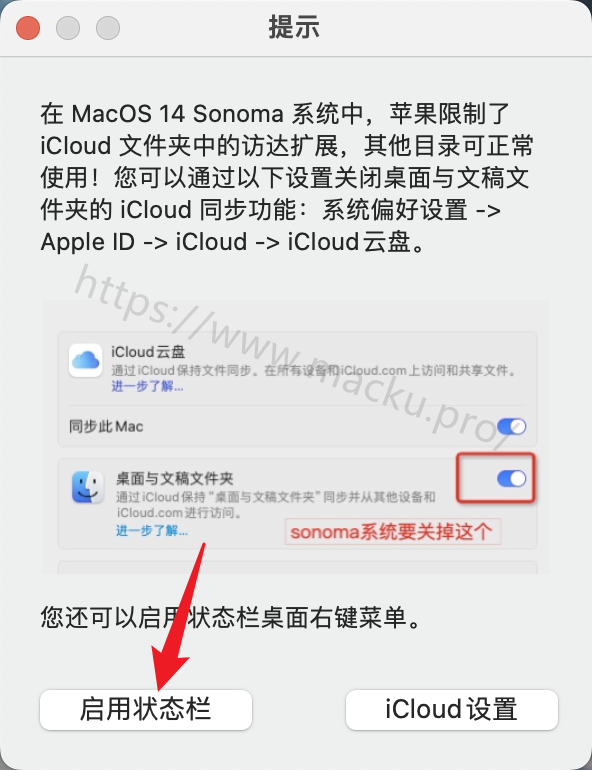Click the 您还可以启用状态栏桌面右键菜单 sentence
This screenshot has height=770, width=592.
tap(231, 618)
